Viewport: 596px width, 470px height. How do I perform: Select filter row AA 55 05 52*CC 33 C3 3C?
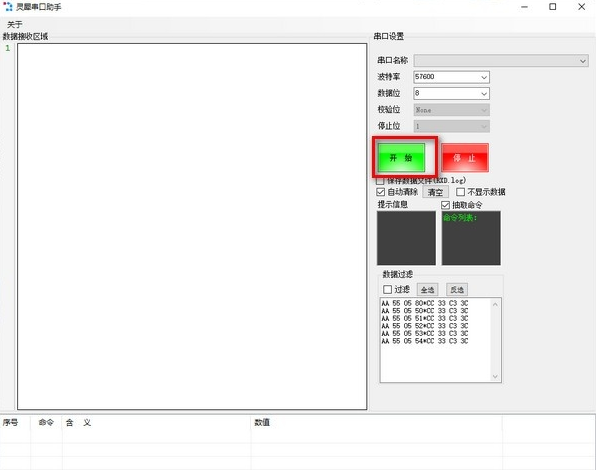(x=425, y=326)
